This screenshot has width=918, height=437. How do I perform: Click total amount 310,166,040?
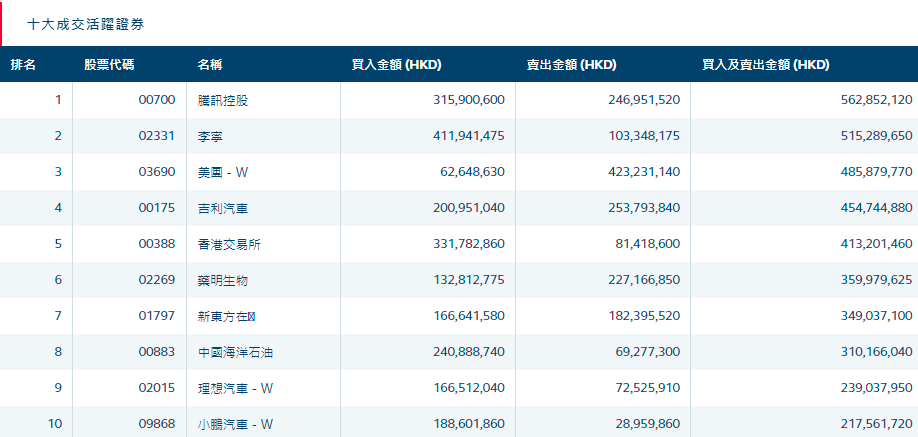tap(876, 352)
